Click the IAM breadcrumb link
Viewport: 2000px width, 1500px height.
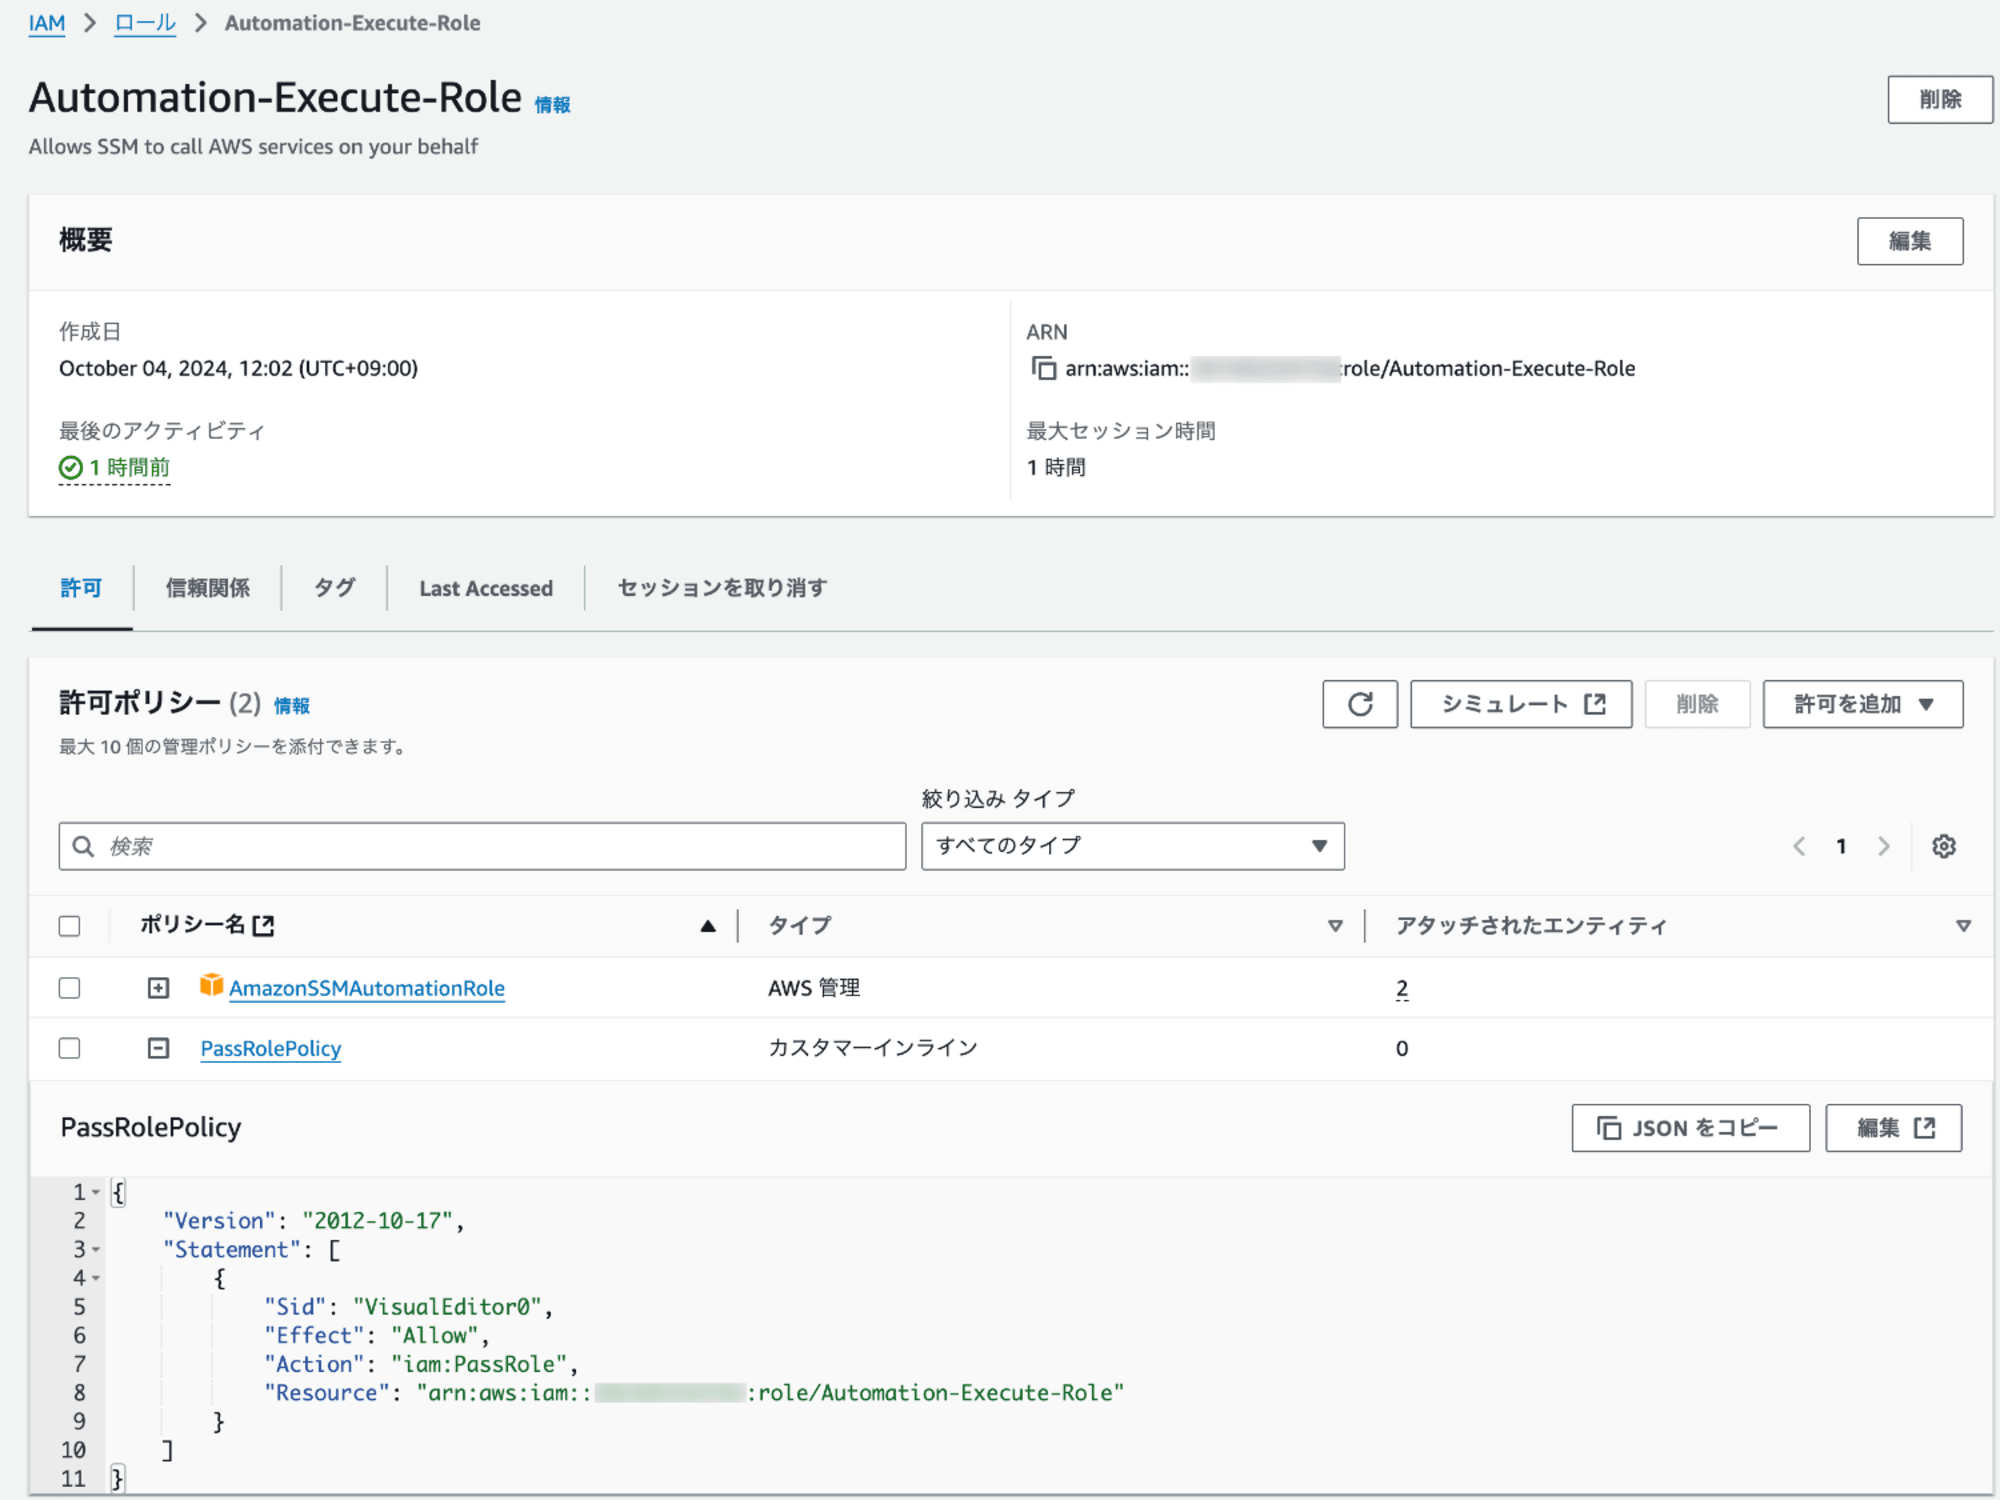(47, 23)
